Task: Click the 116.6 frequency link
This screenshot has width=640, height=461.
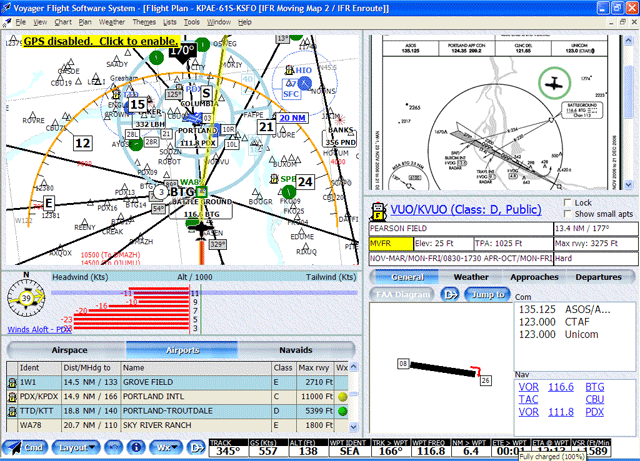Action: tap(561, 387)
